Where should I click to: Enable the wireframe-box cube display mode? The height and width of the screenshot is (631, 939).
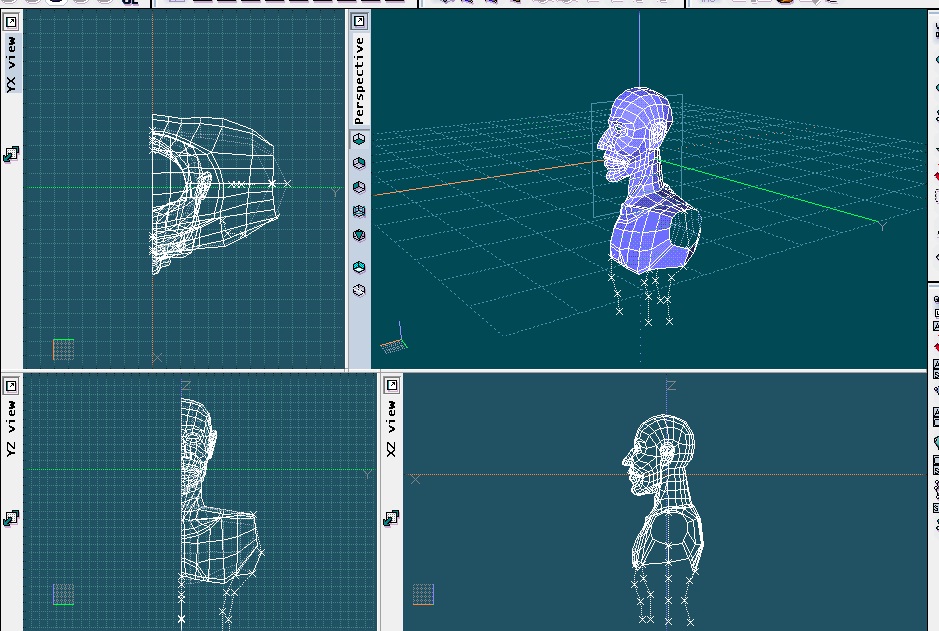(359, 211)
